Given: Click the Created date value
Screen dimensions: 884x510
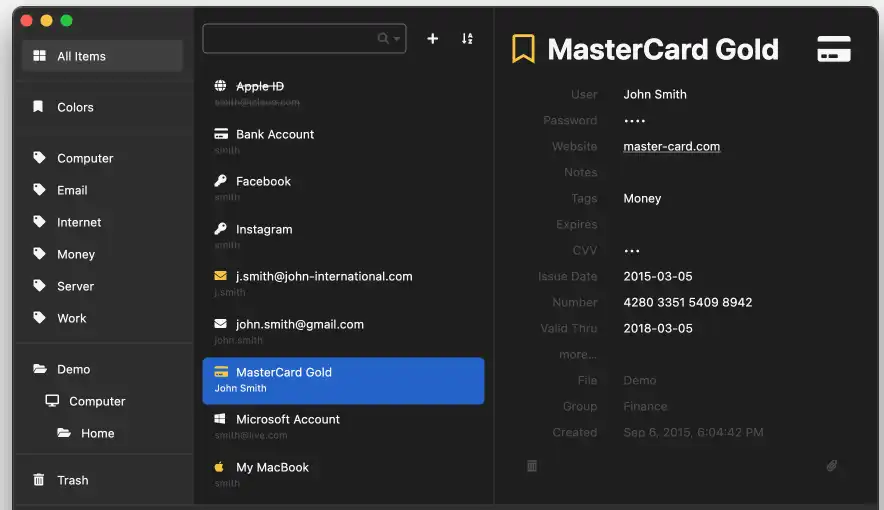Looking at the screenshot, I should [x=693, y=432].
